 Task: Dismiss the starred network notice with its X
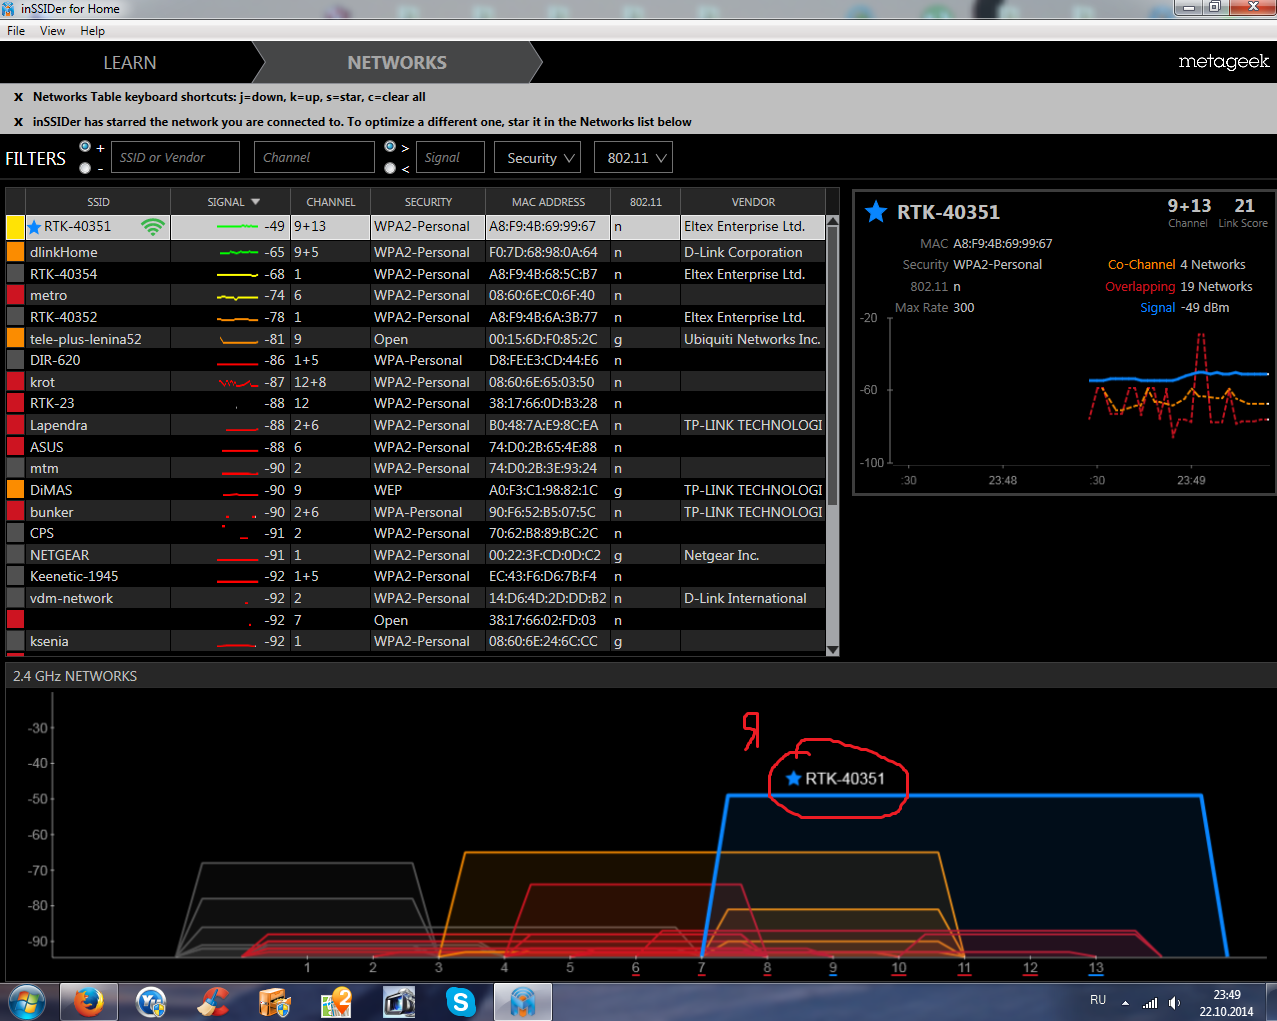(x=18, y=122)
